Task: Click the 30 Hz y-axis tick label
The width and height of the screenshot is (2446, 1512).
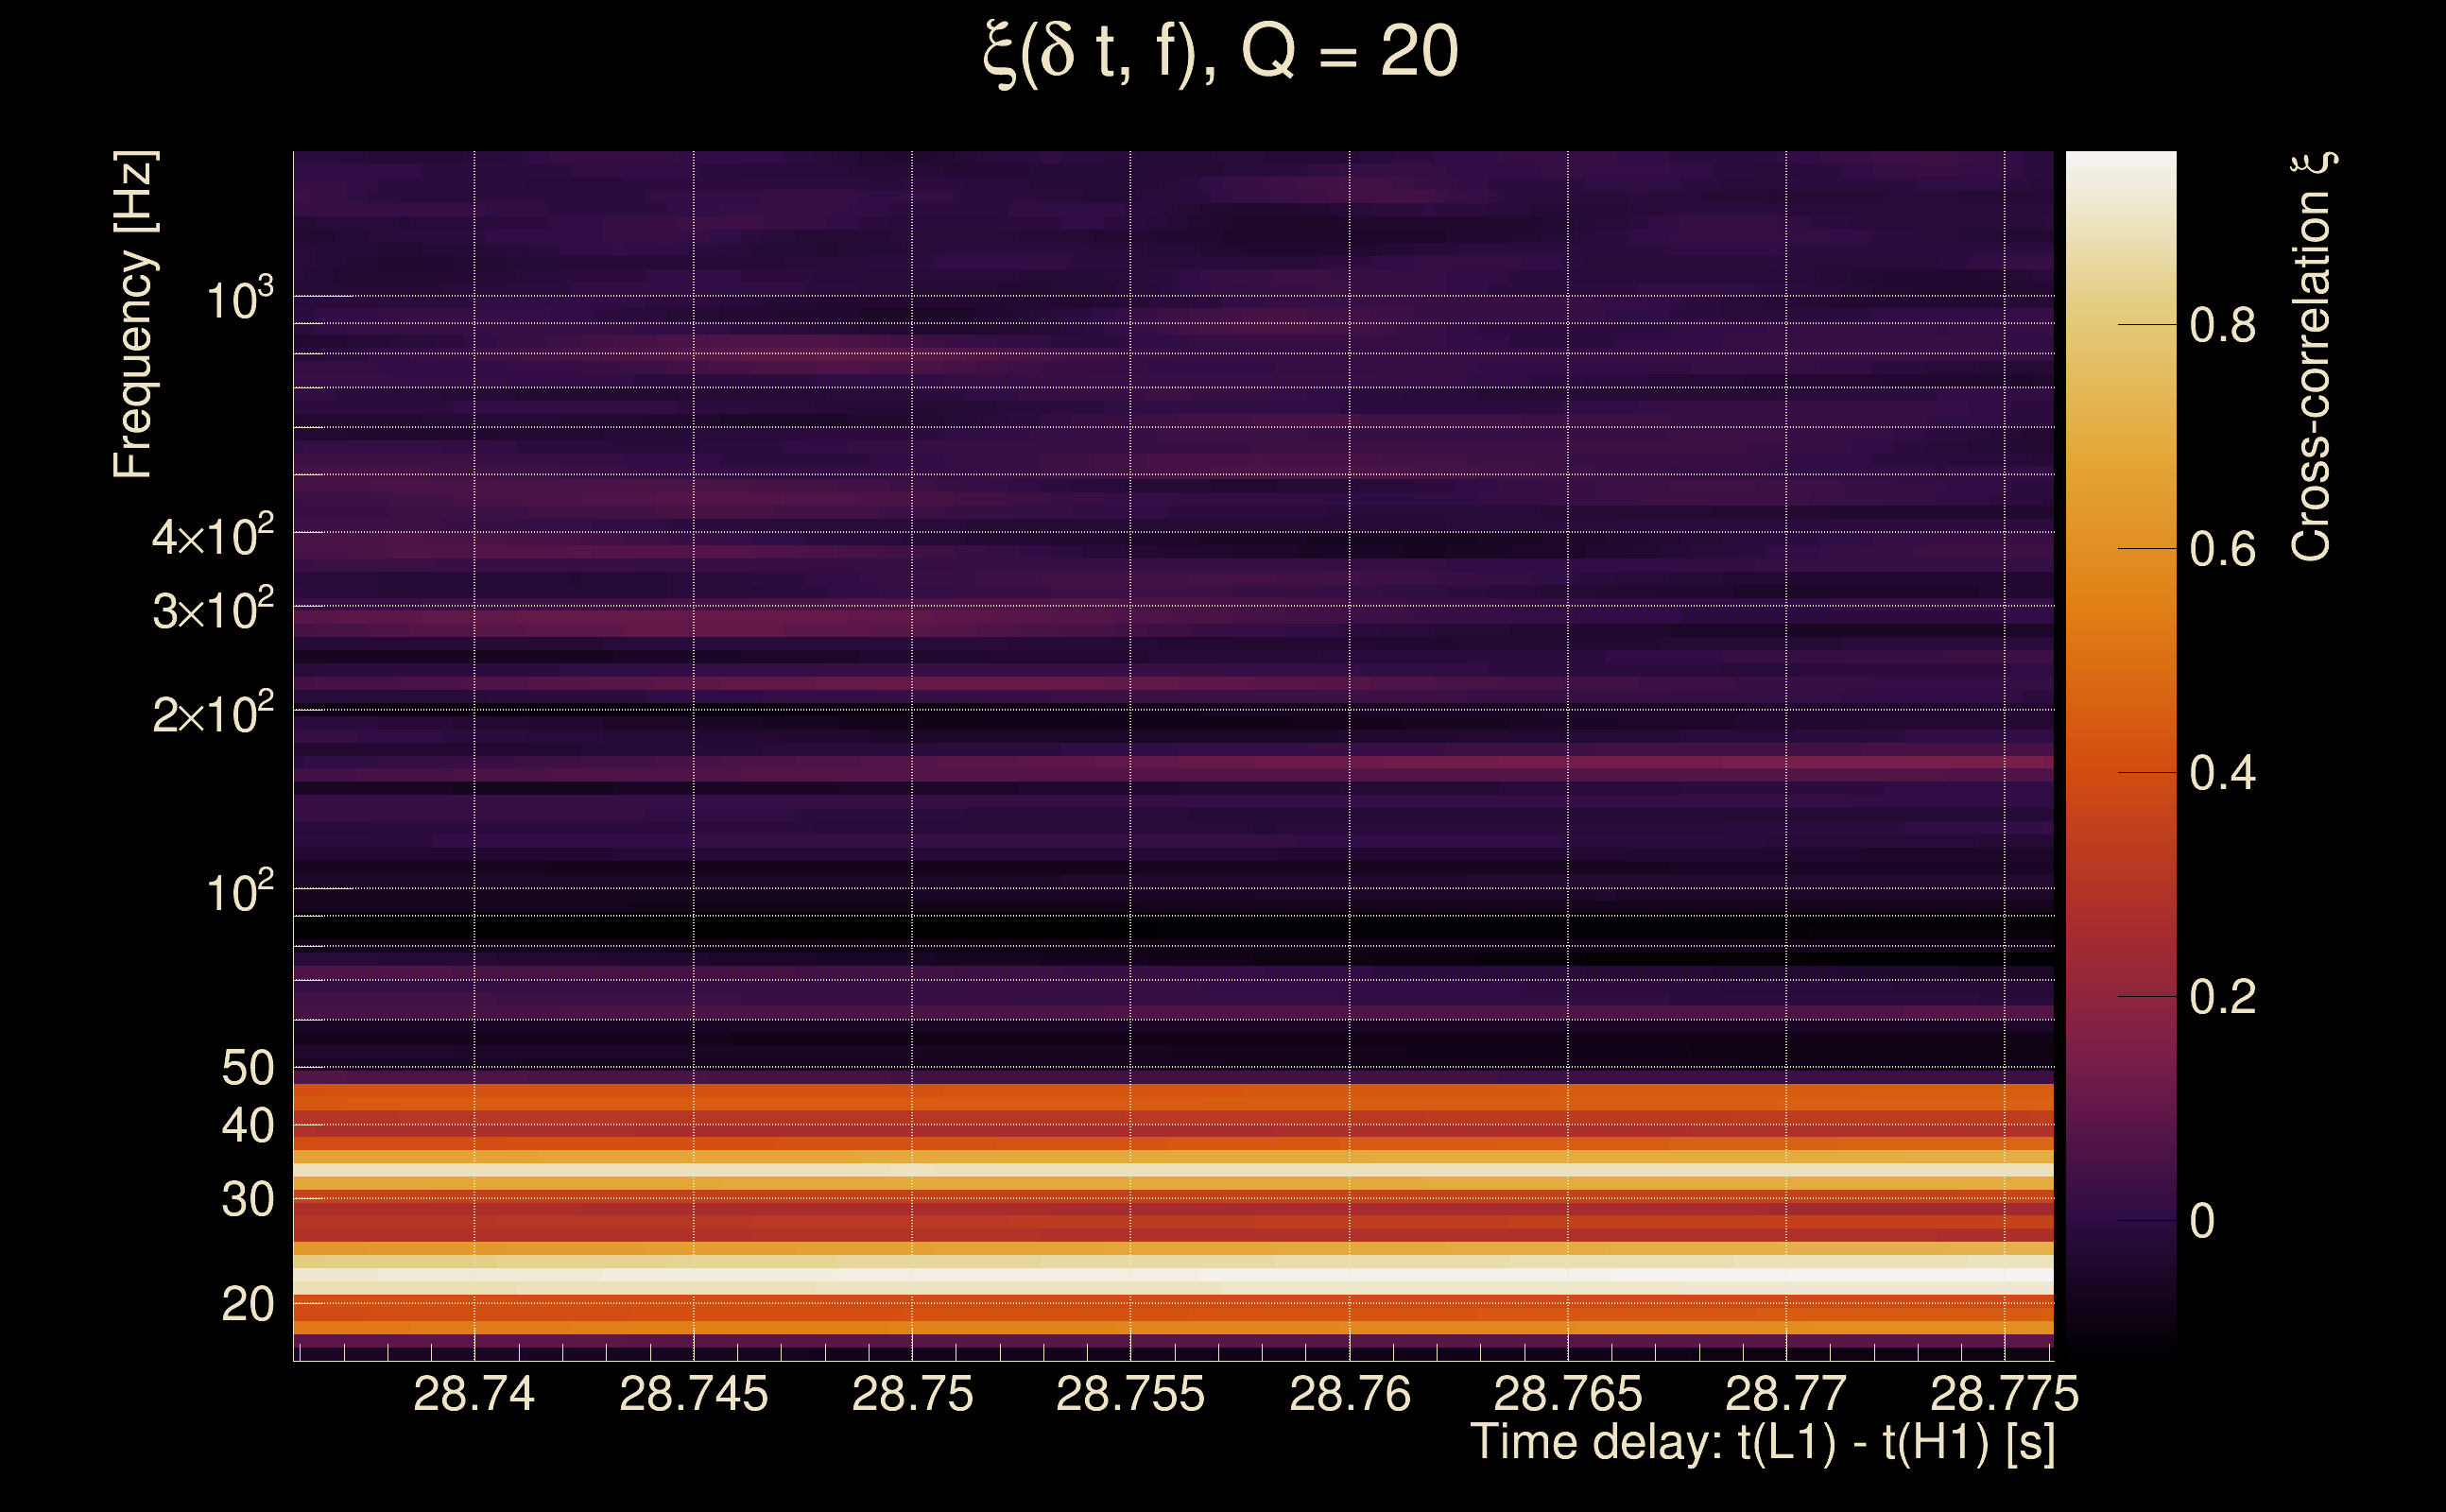Action: click(x=247, y=1199)
